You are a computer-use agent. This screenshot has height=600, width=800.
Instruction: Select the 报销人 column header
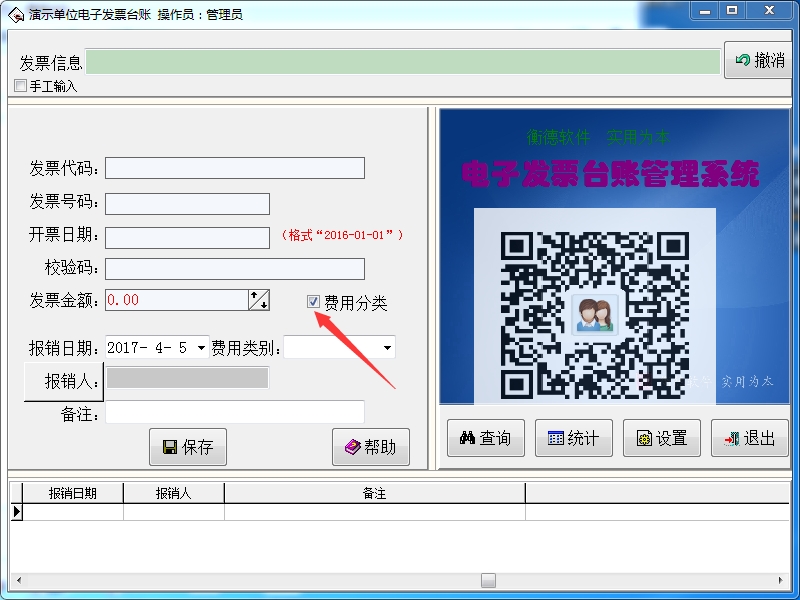click(173, 493)
